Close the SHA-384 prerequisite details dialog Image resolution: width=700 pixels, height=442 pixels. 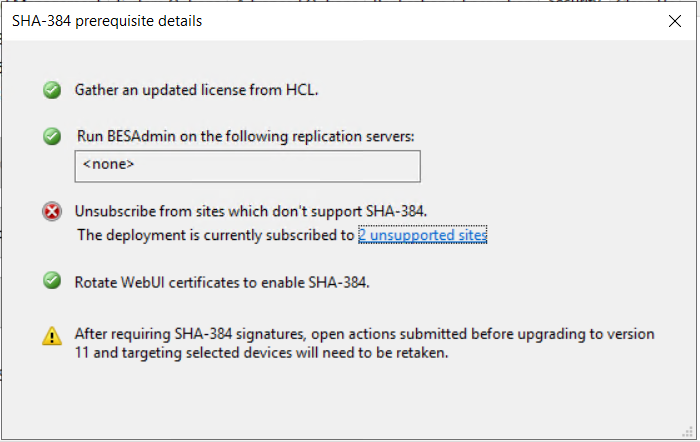675,20
